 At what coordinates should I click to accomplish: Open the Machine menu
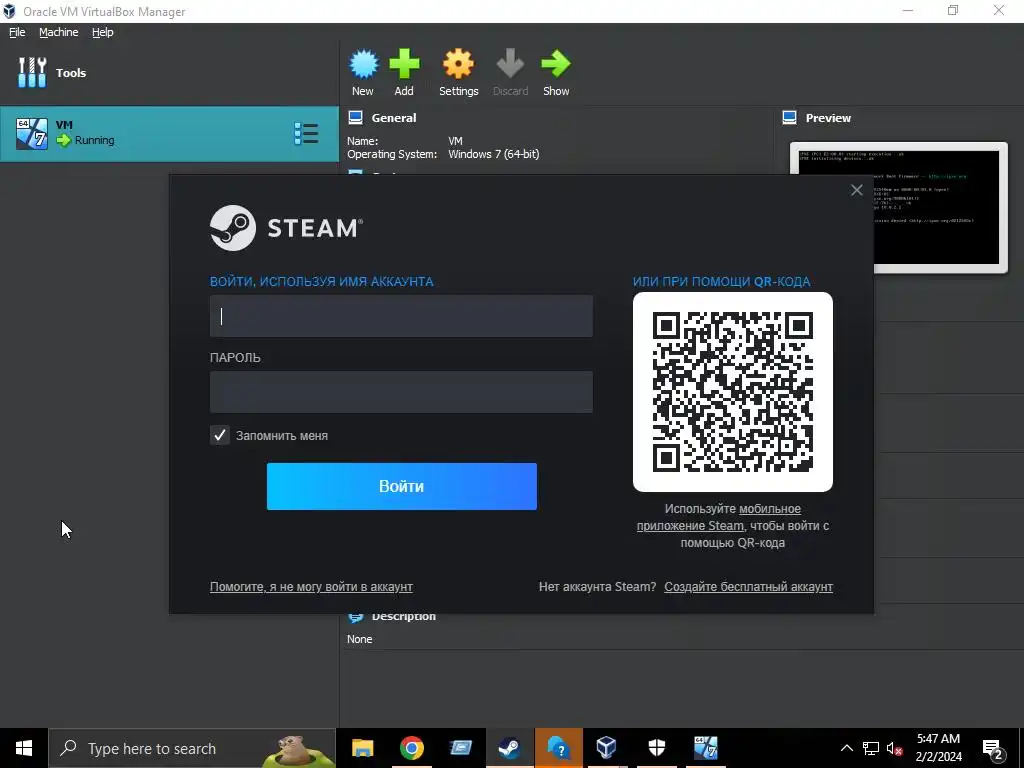[58, 32]
